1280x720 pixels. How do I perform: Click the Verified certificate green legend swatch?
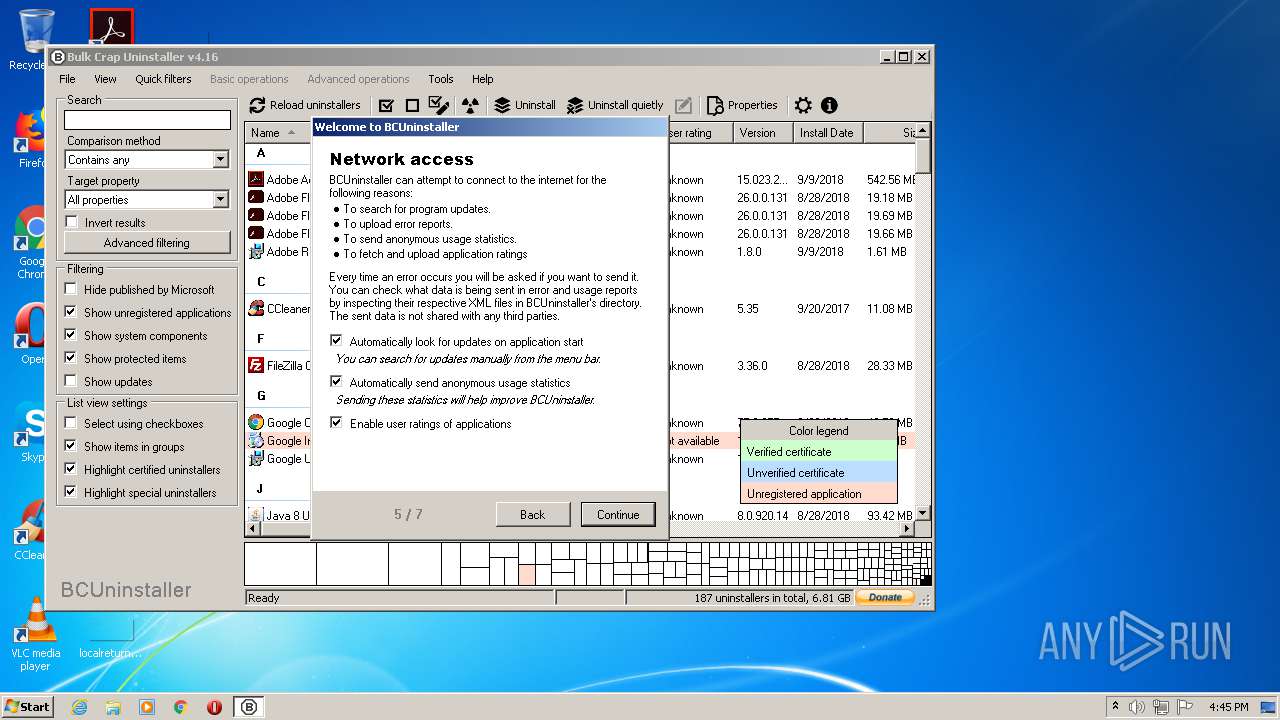click(x=819, y=452)
